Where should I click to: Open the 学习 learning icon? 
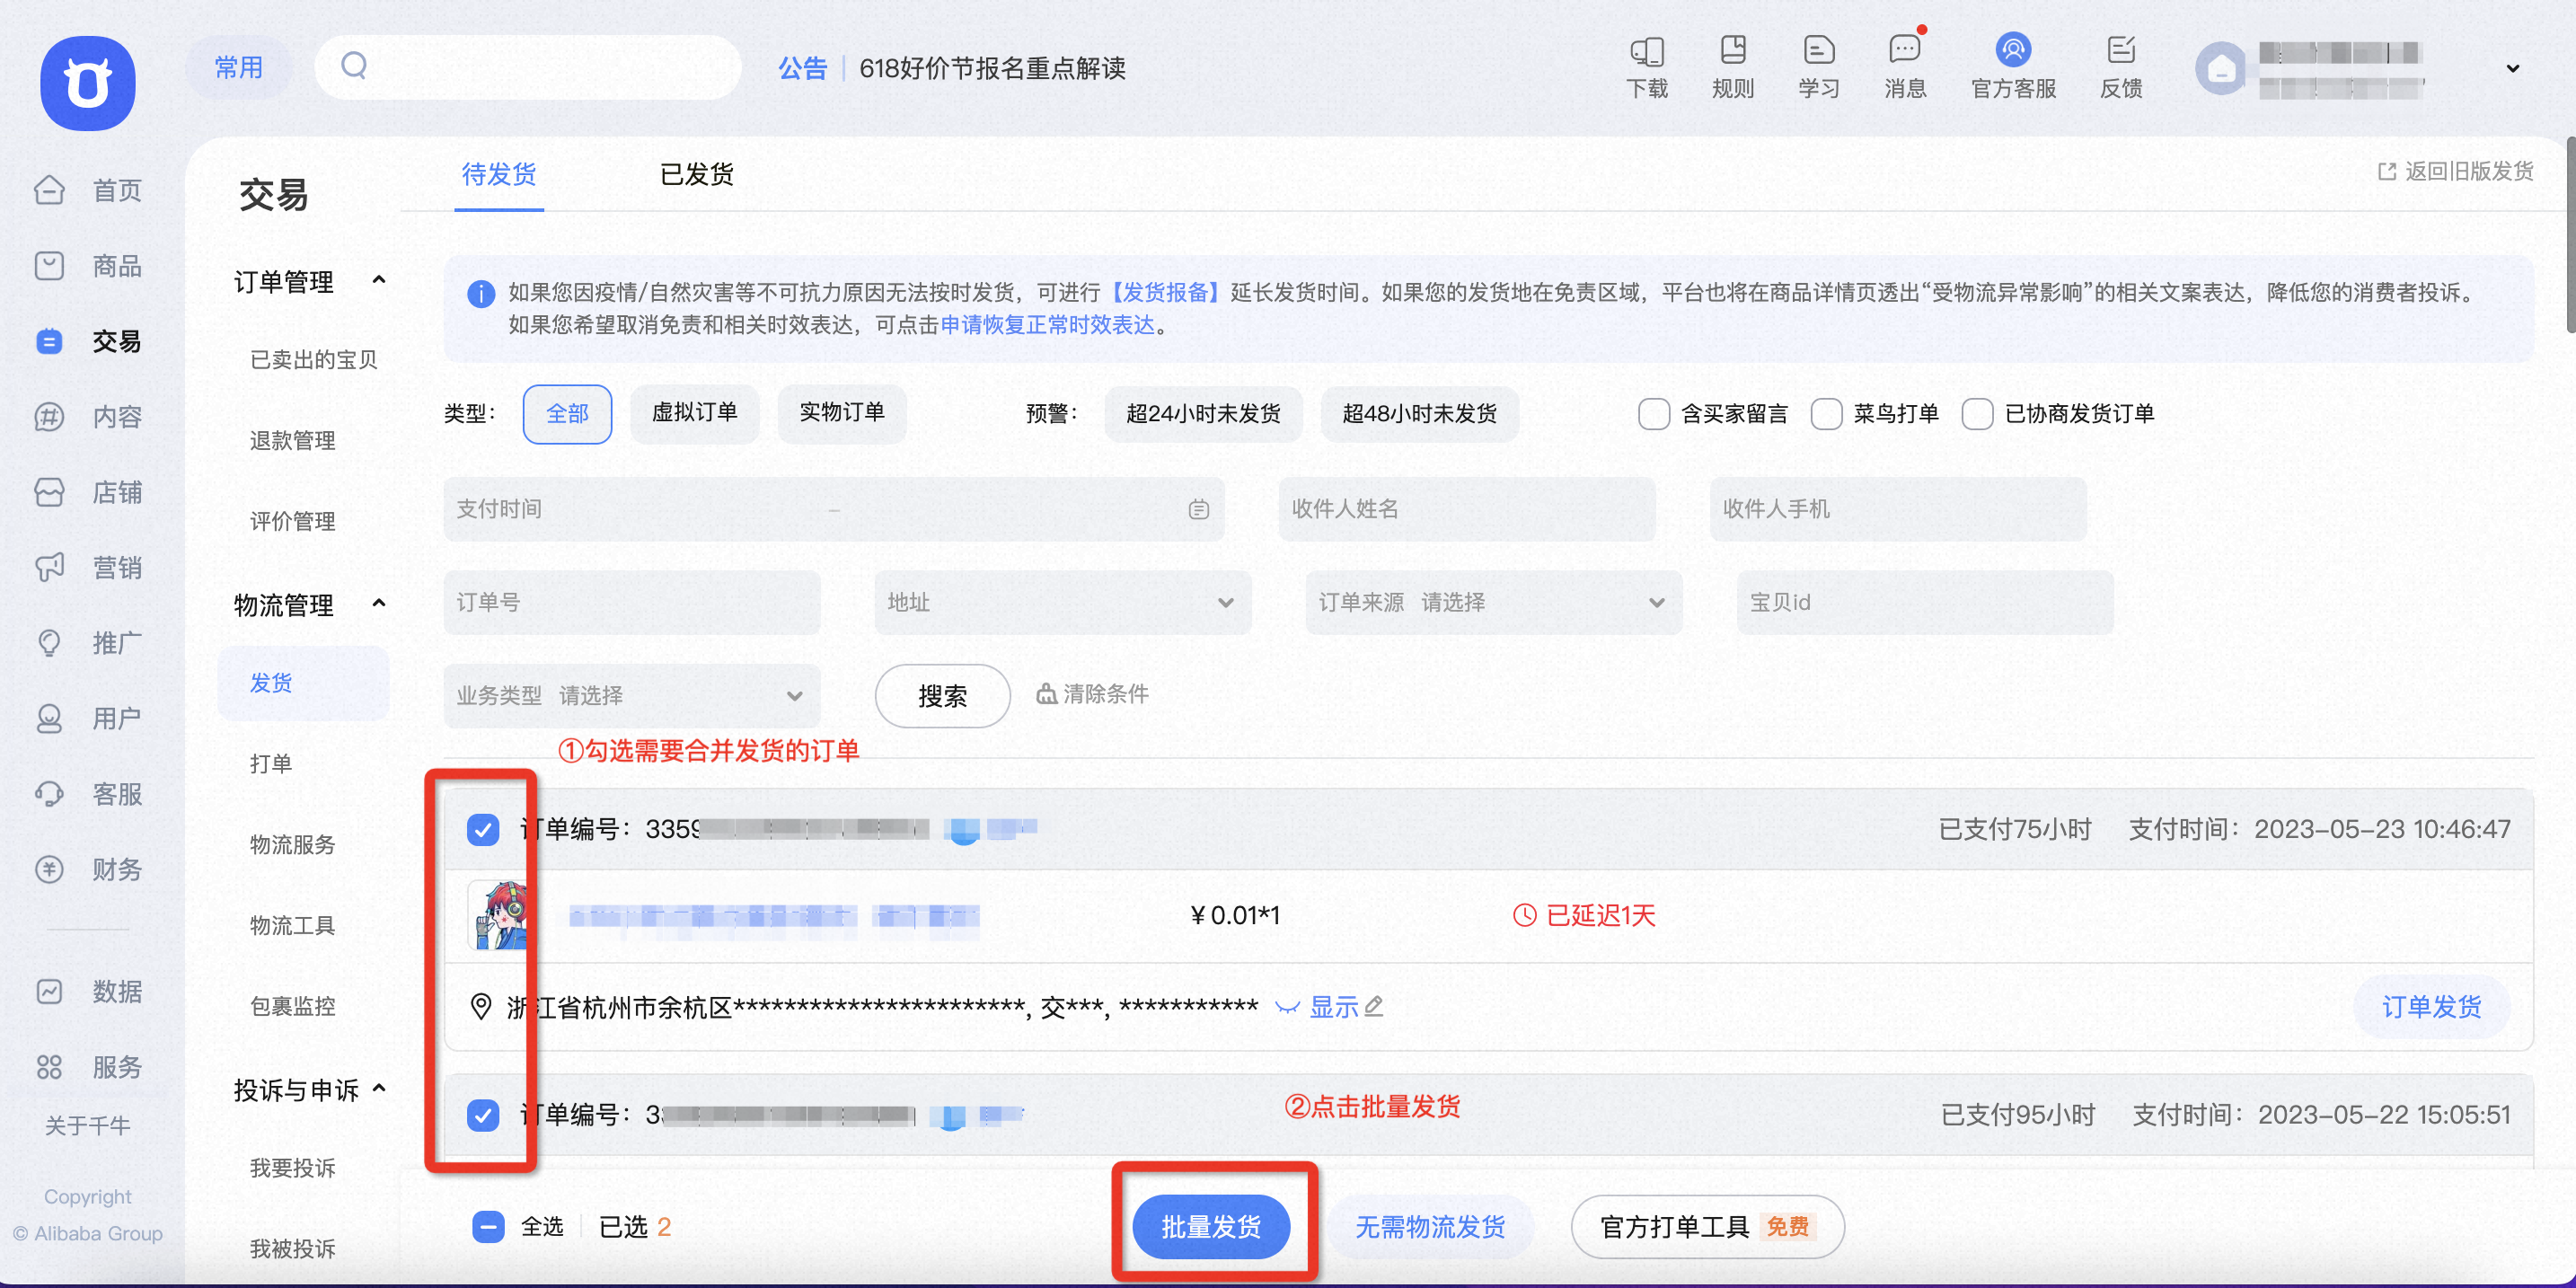[x=1818, y=50]
